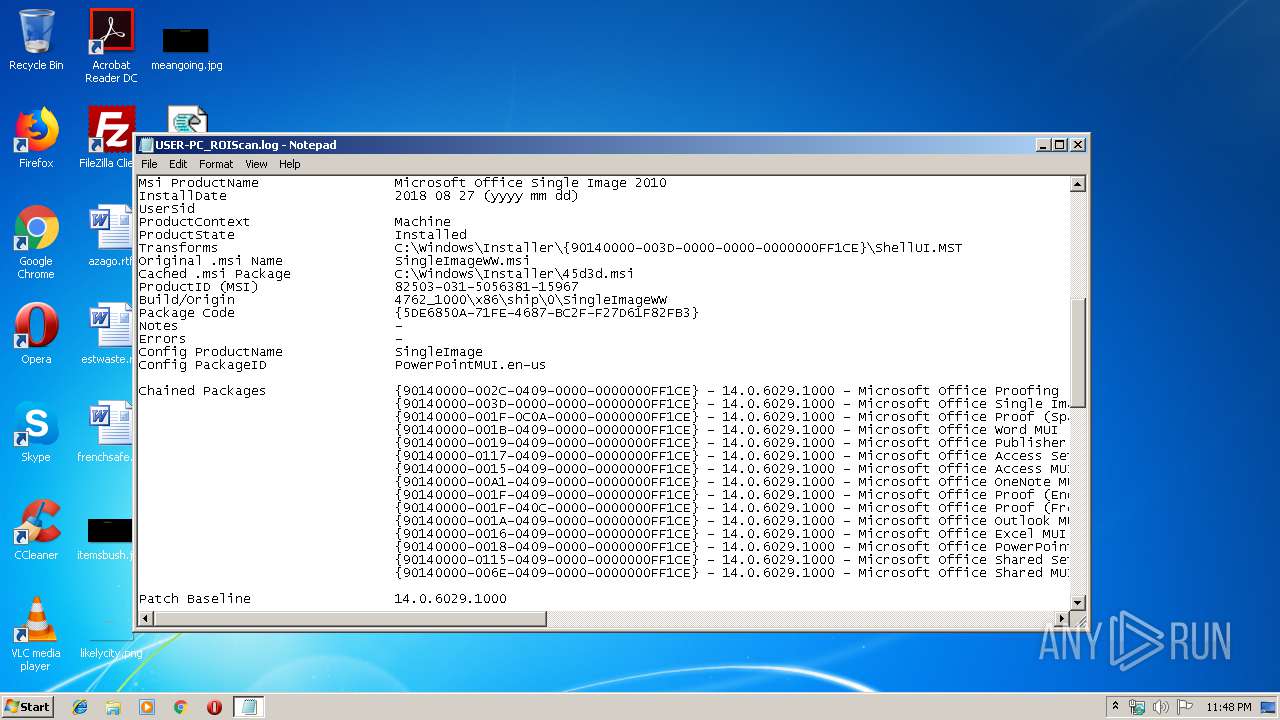Launch Skype desktop shortcut
The width and height of the screenshot is (1280, 720).
(36, 431)
